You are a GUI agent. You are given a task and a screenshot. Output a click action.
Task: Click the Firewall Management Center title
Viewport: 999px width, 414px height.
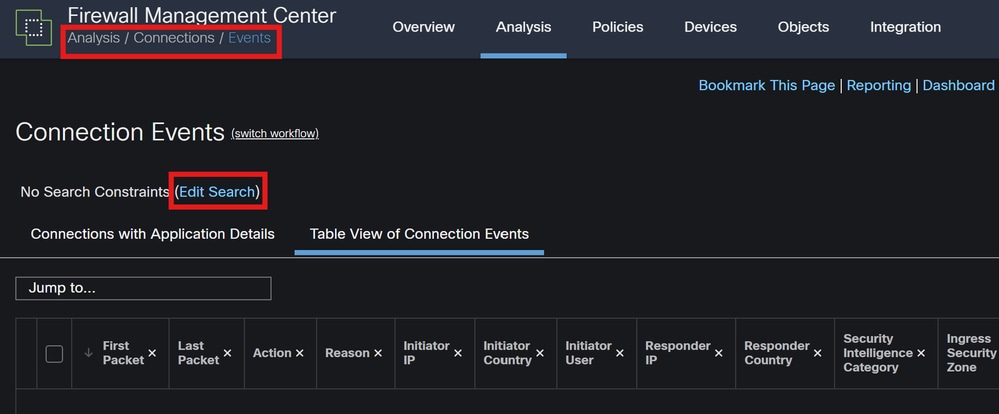click(201, 15)
